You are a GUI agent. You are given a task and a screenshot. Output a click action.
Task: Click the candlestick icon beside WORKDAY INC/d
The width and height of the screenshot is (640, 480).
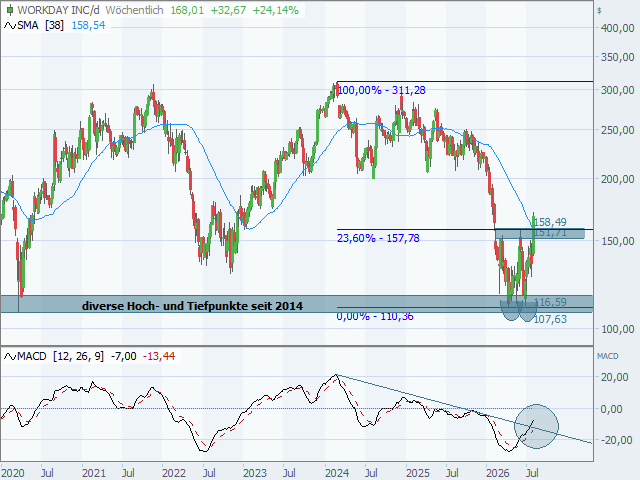pyautogui.click(x=10, y=10)
